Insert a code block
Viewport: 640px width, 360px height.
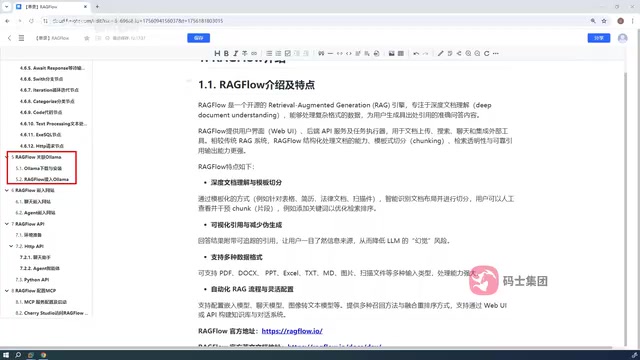pos(340,53)
